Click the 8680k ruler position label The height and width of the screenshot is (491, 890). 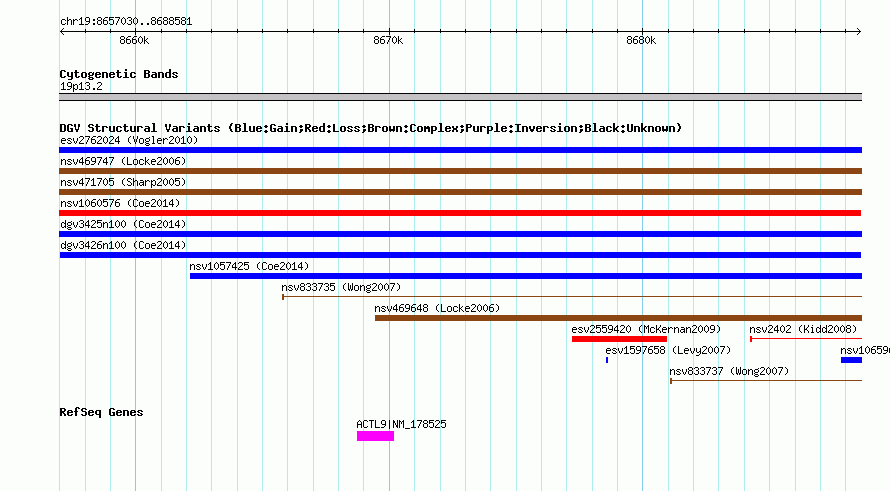click(x=641, y=40)
